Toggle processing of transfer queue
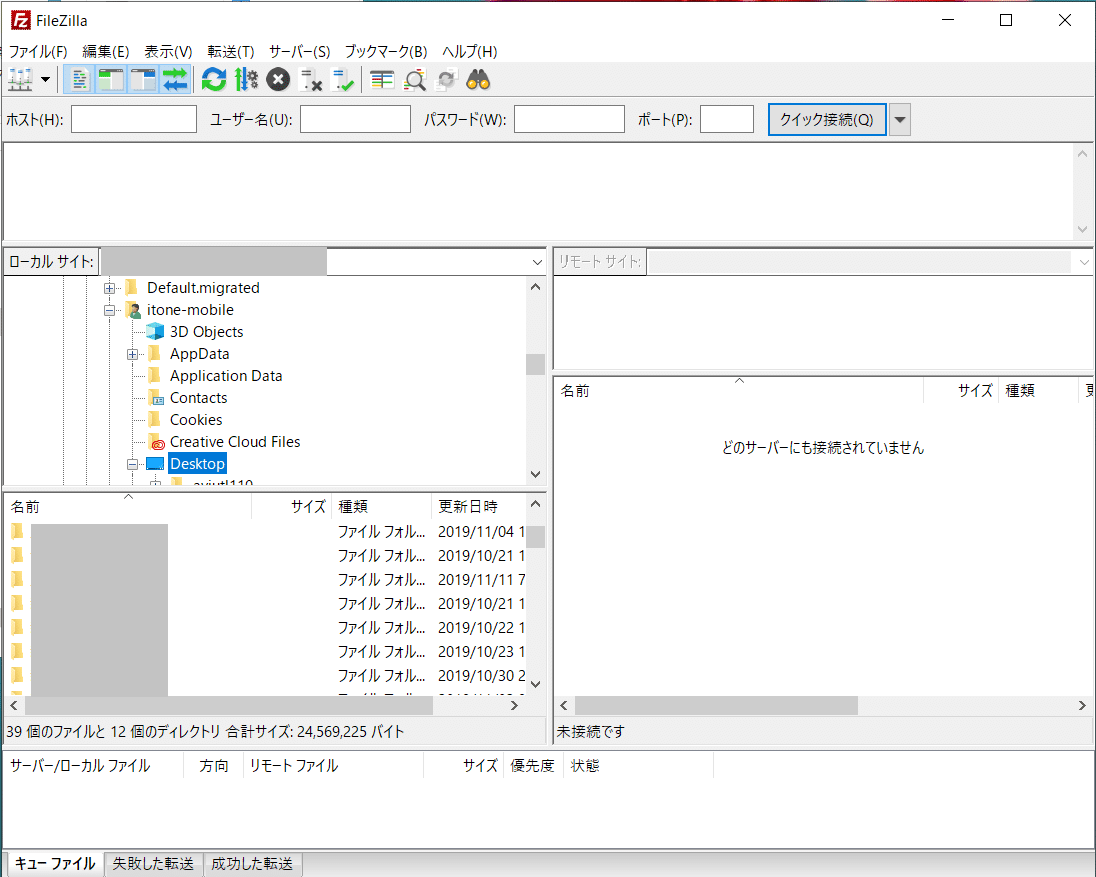Image resolution: width=1096 pixels, height=877 pixels. [246, 80]
